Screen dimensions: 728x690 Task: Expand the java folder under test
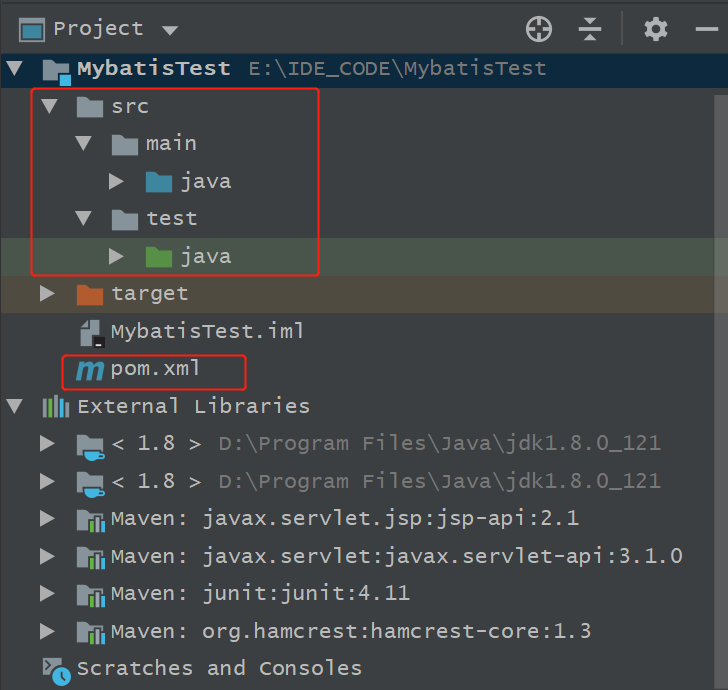pyautogui.click(x=116, y=256)
